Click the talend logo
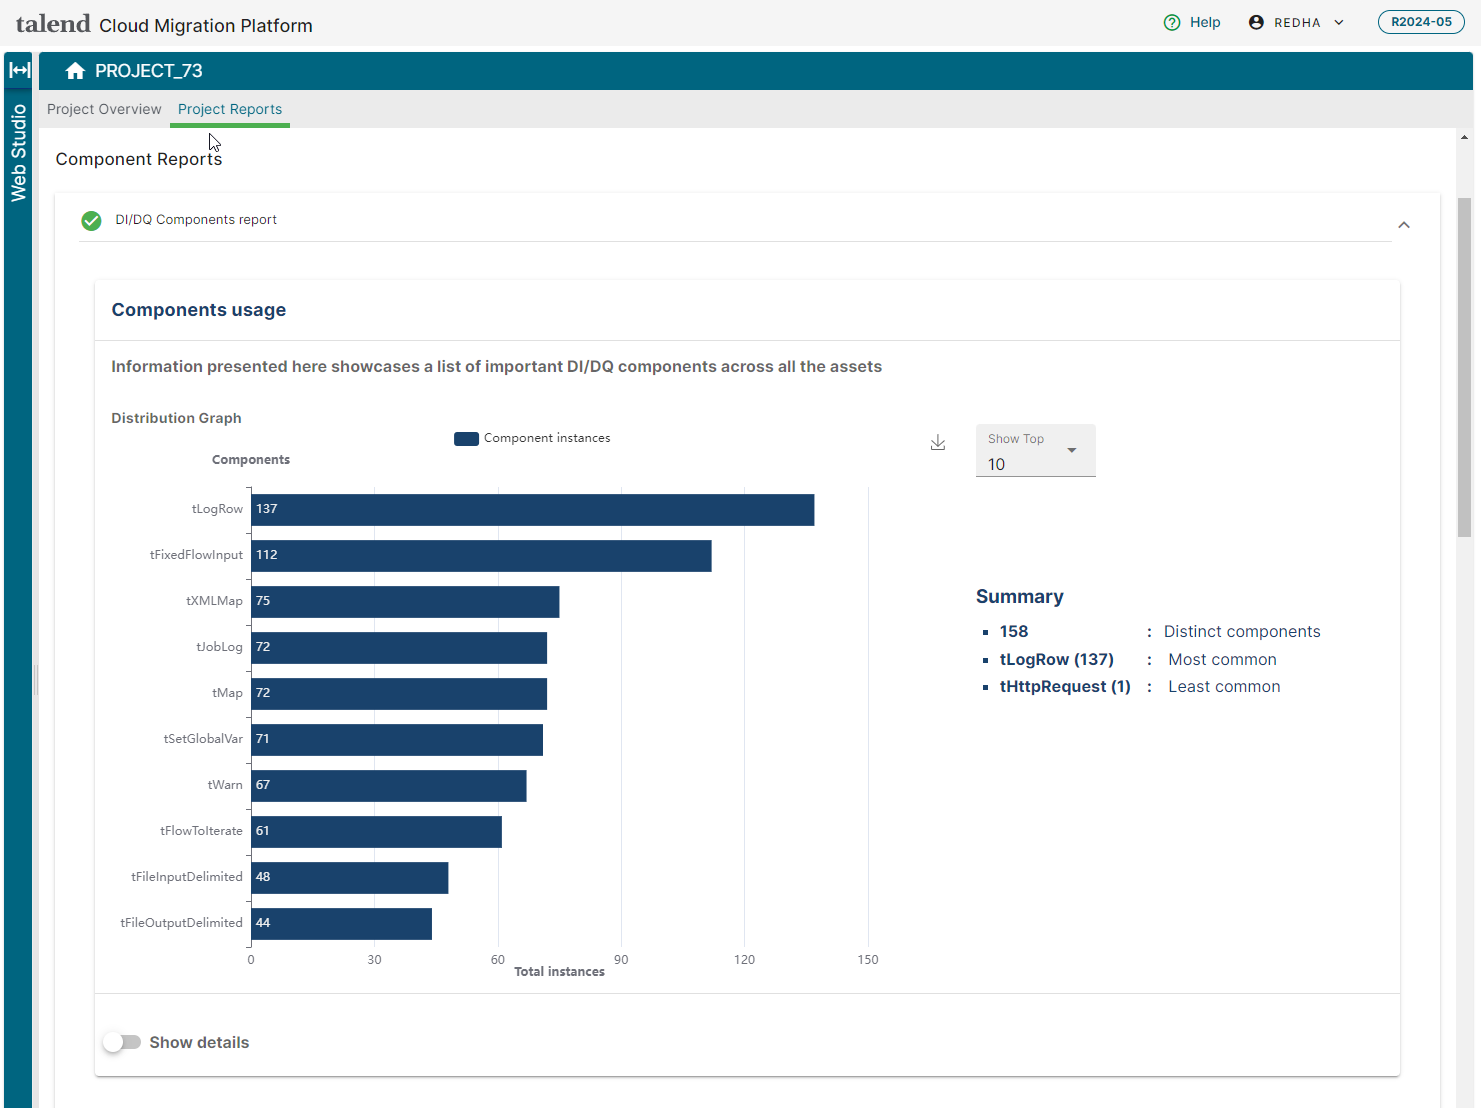This screenshot has width=1481, height=1108. 53,23
